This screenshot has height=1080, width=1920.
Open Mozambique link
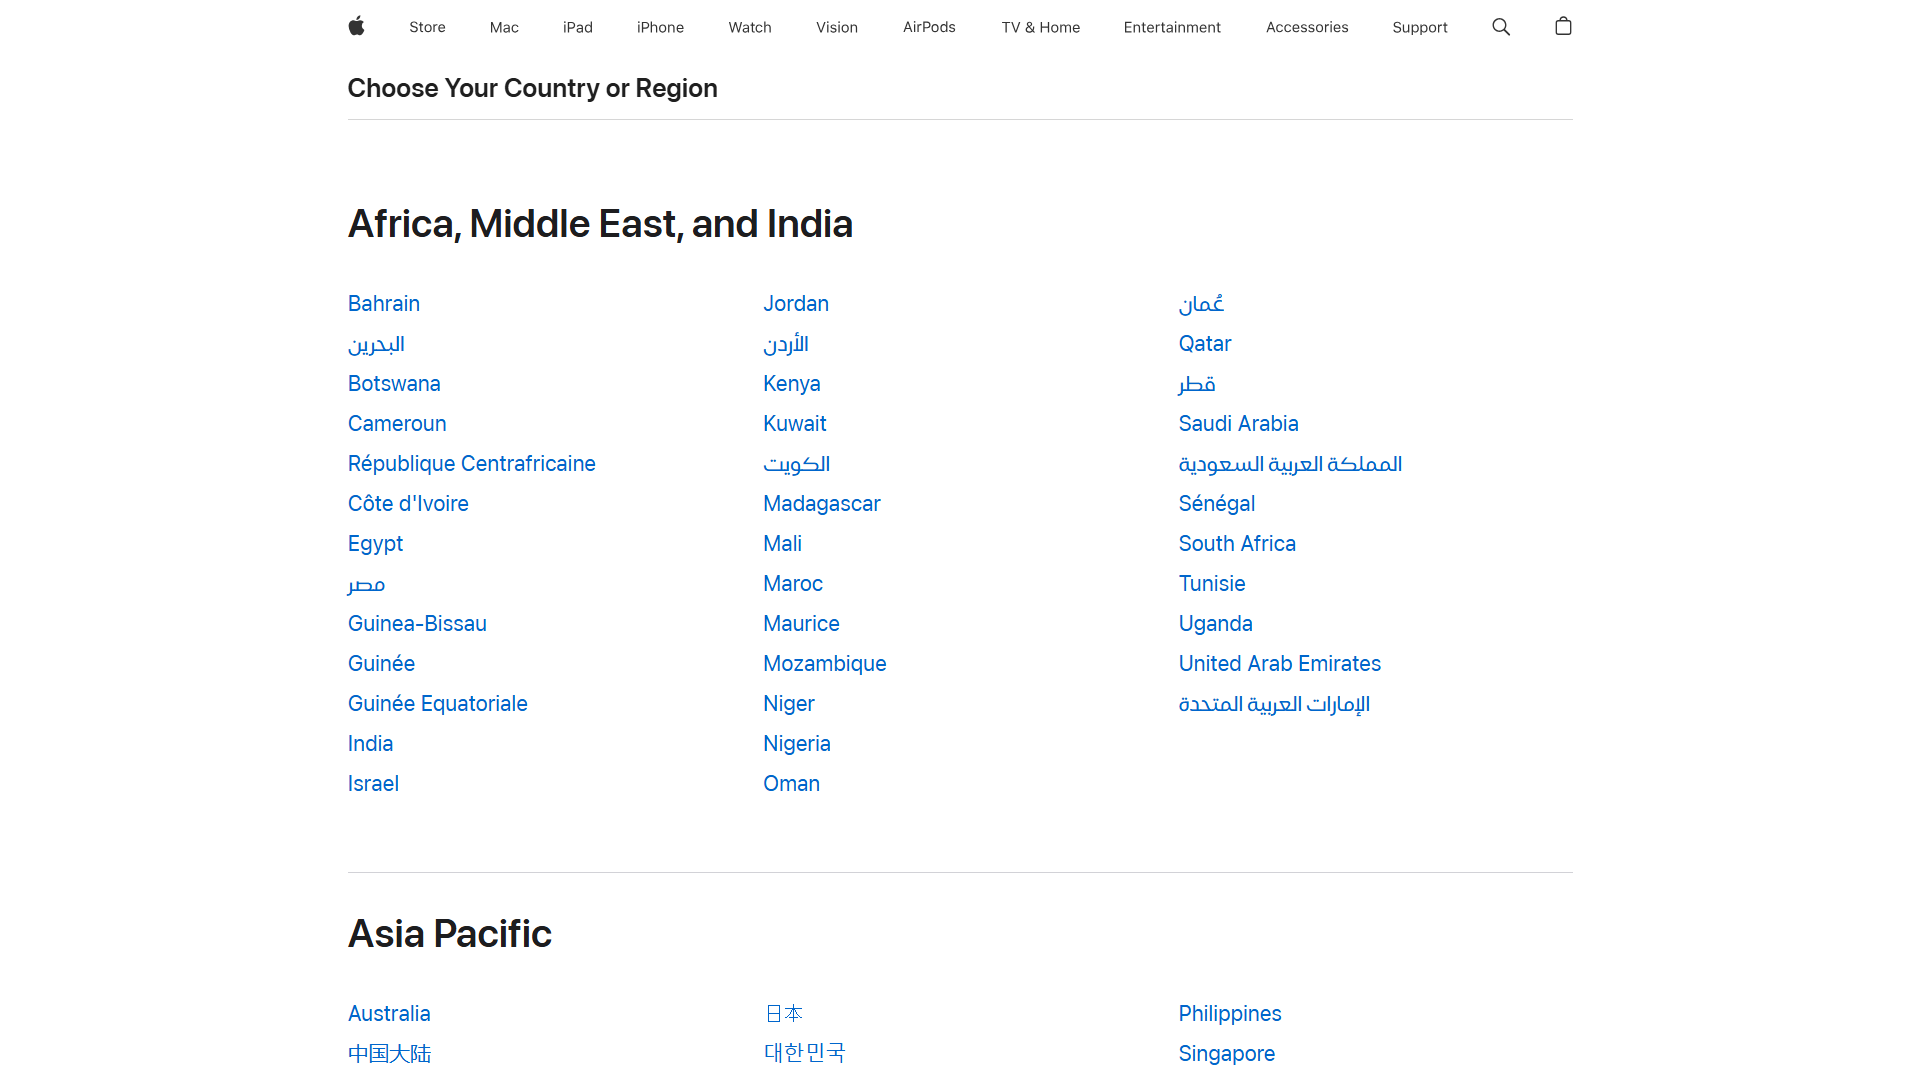[x=825, y=664]
